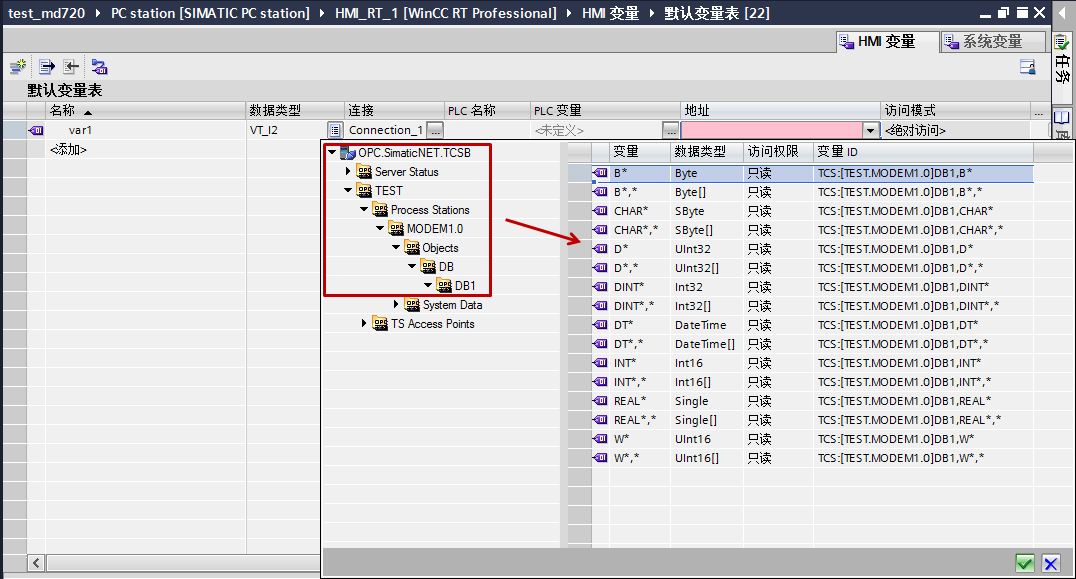Image resolution: width=1076 pixels, height=579 pixels.
Task: Click PC station [SIMATIC PC station] breadcrumb
Action: click(210, 13)
